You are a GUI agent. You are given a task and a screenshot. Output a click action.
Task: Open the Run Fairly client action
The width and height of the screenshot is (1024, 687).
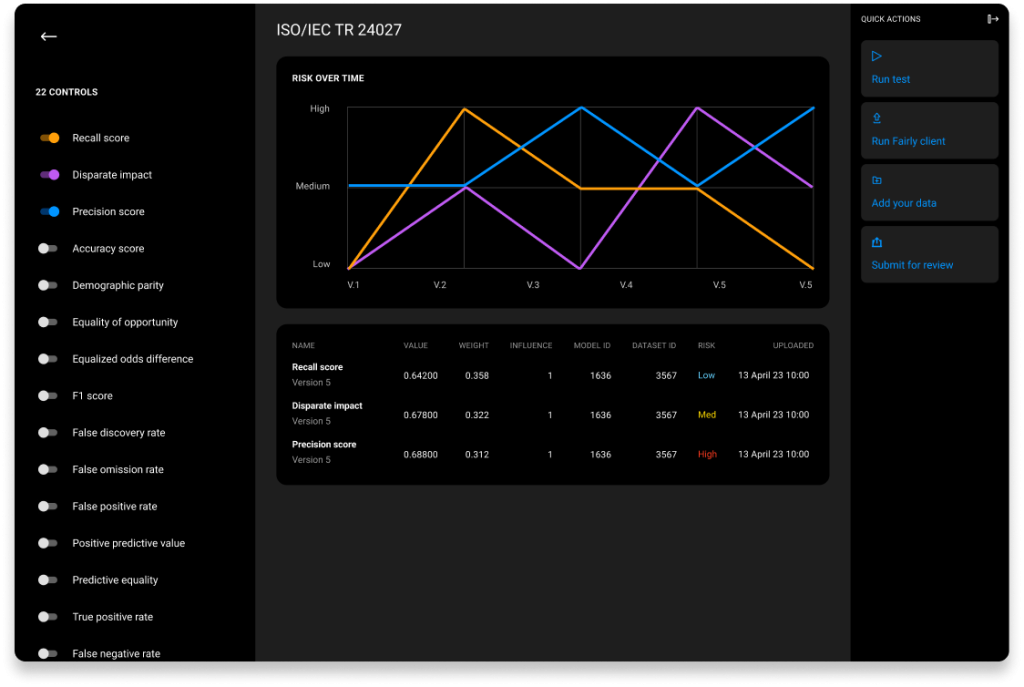point(929,130)
